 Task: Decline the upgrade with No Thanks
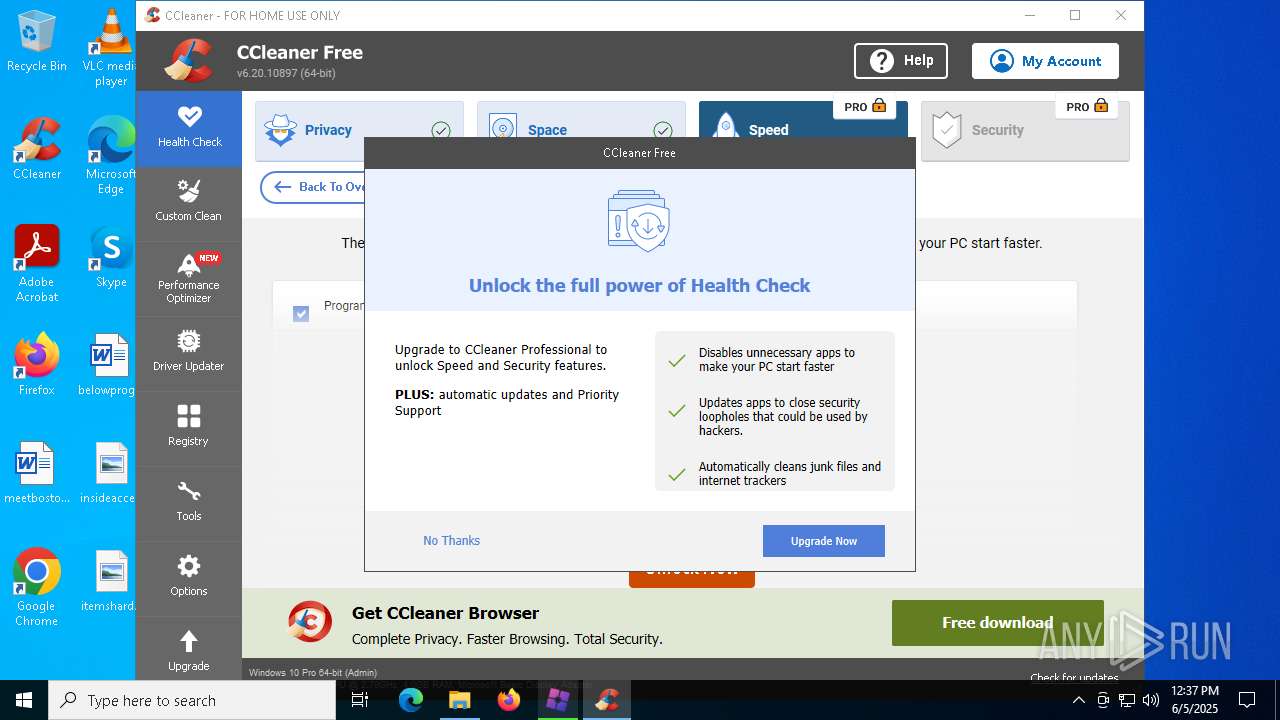point(451,541)
